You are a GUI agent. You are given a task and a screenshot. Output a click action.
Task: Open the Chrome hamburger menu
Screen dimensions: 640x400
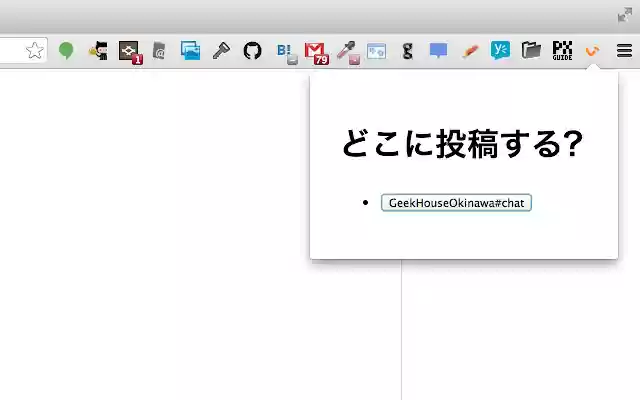click(x=624, y=51)
